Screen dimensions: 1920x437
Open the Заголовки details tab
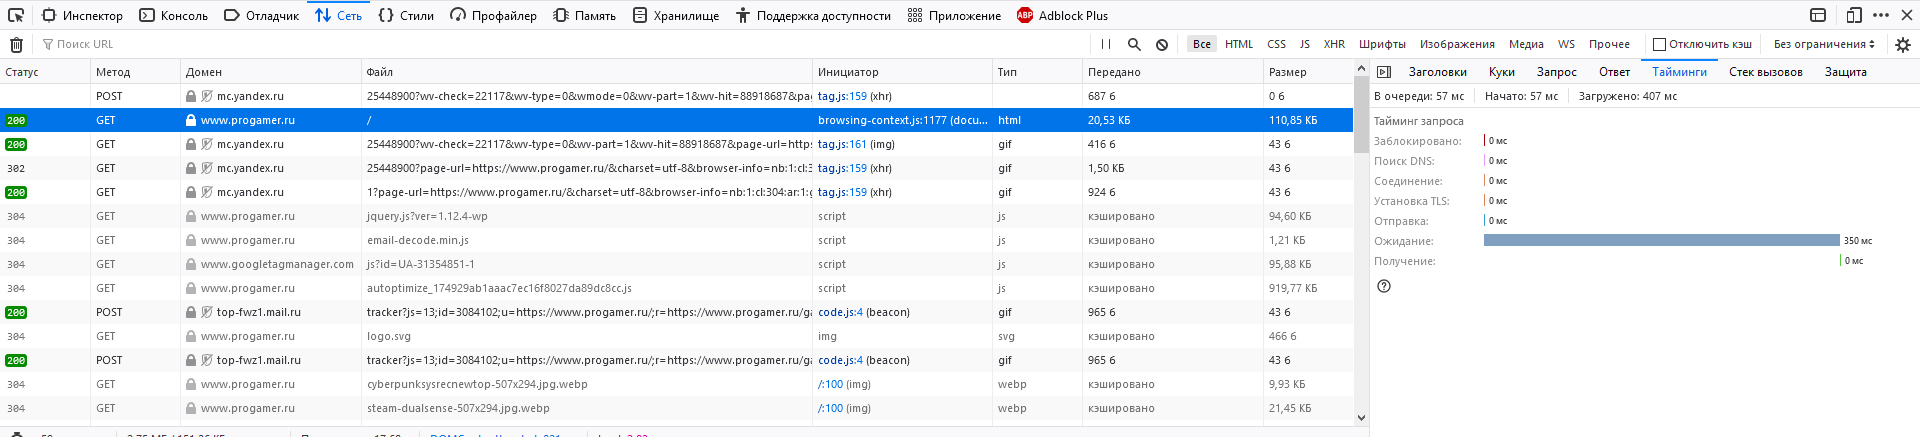click(x=1437, y=72)
